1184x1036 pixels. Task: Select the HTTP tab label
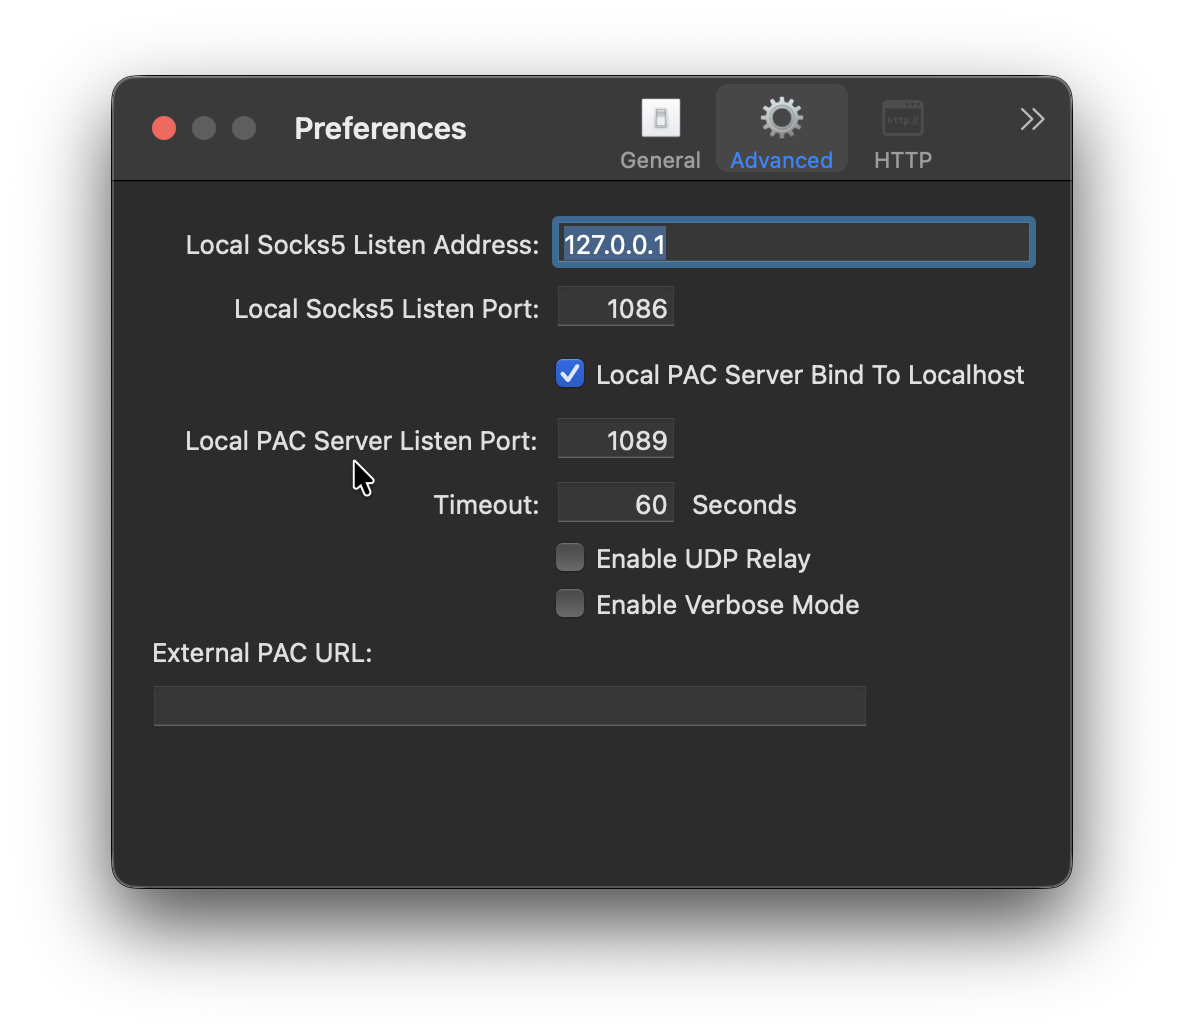[902, 160]
